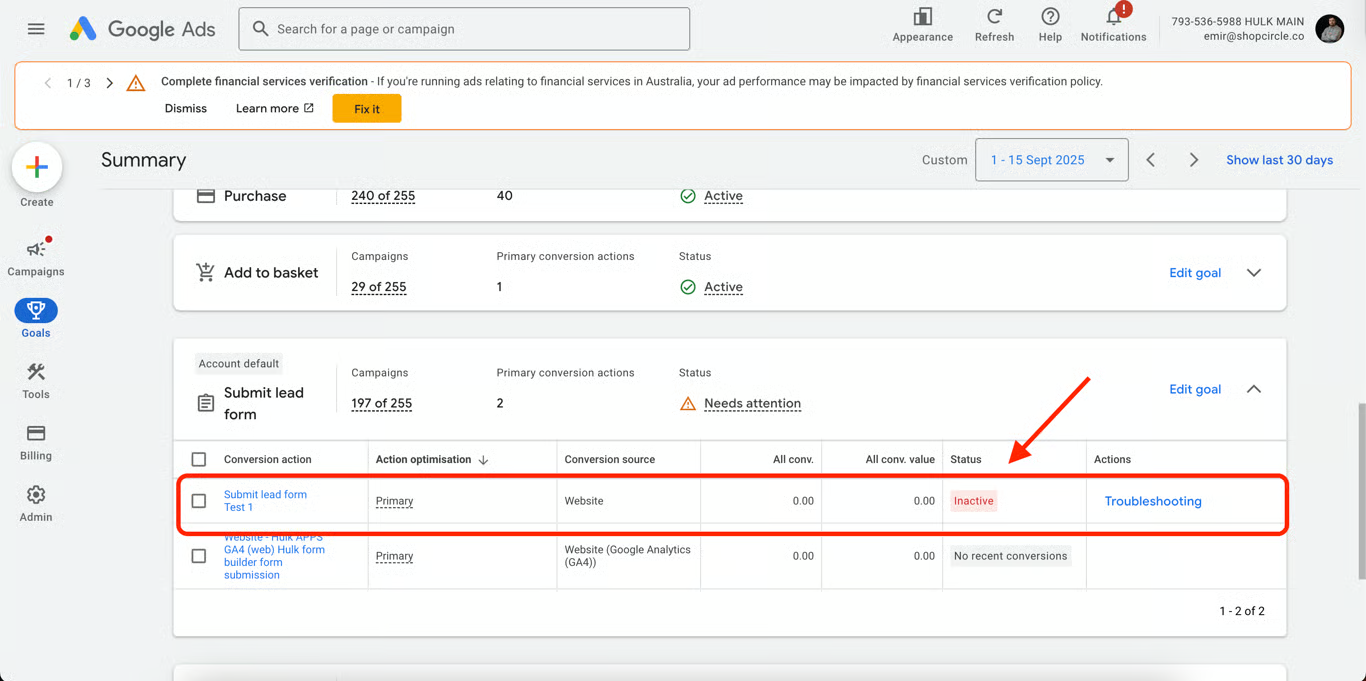
Task: Click the search magnifier icon
Action: click(x=260, y=29)
